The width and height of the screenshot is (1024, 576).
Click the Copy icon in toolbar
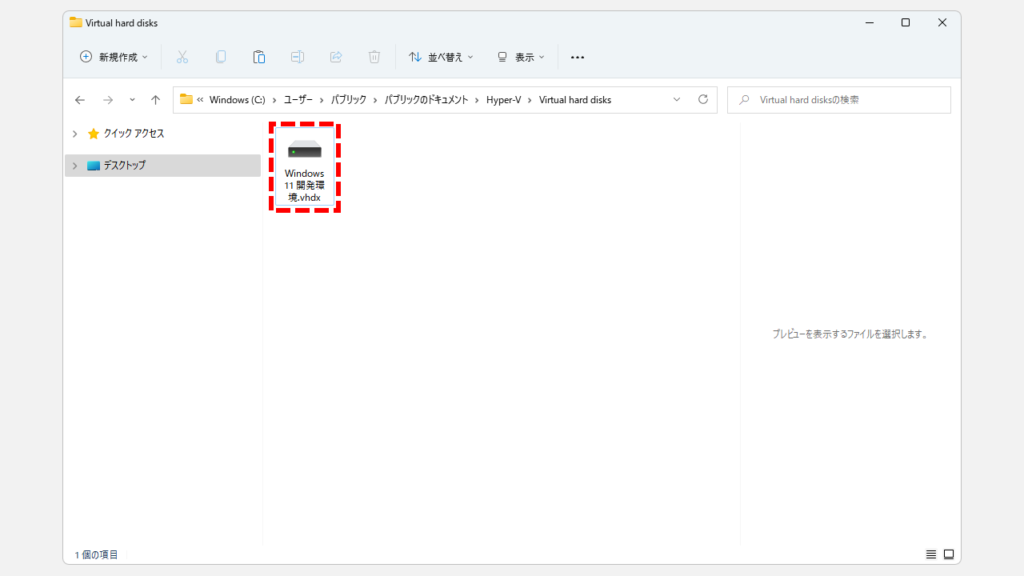221,57
